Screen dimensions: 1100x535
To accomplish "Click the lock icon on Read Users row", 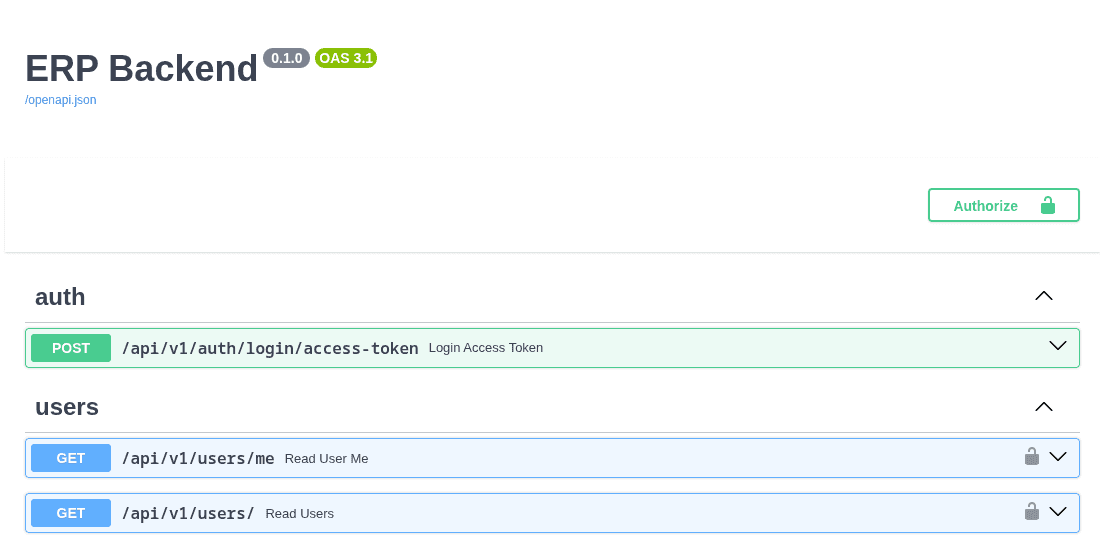I will click(1031, 512).
